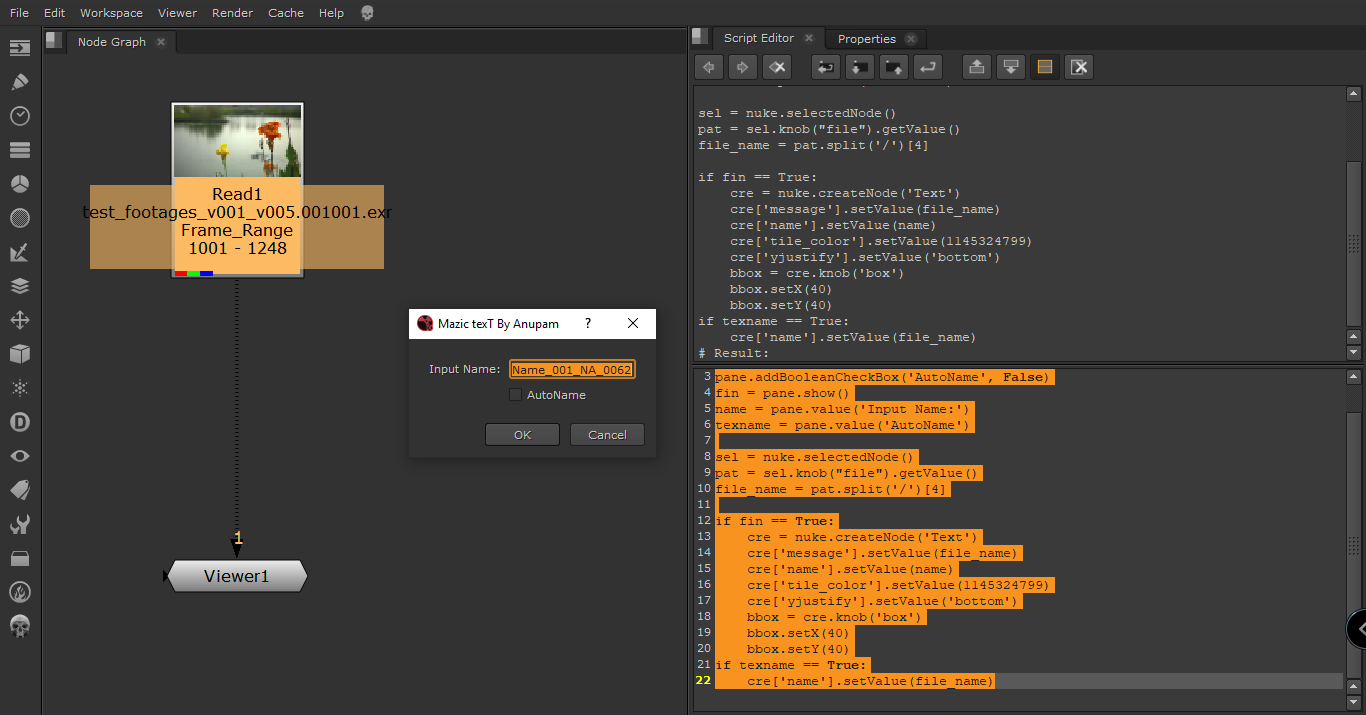The height and width of the screenshot is (715, 1366).
Task: Open the Workspace menu
Action: 111,13
